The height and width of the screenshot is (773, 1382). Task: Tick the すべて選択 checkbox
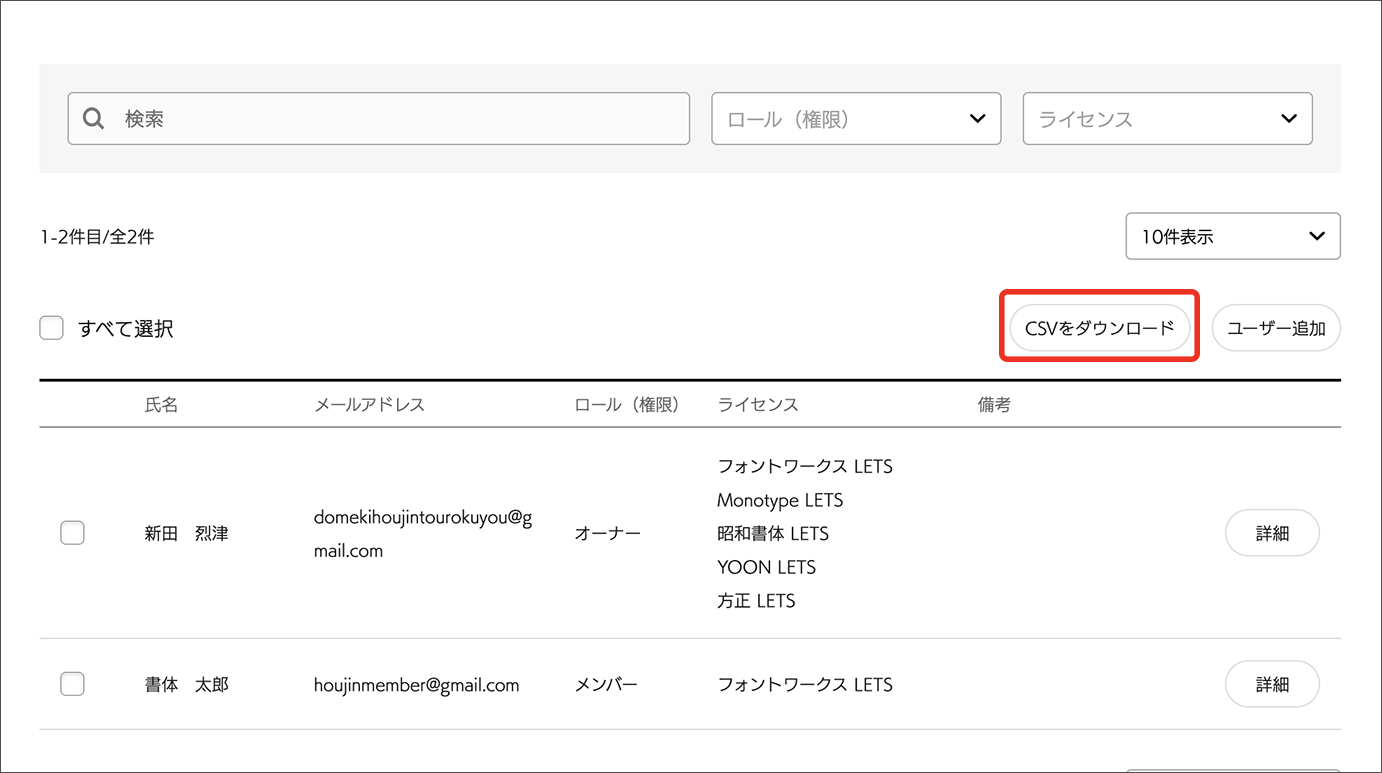(52, 328)
